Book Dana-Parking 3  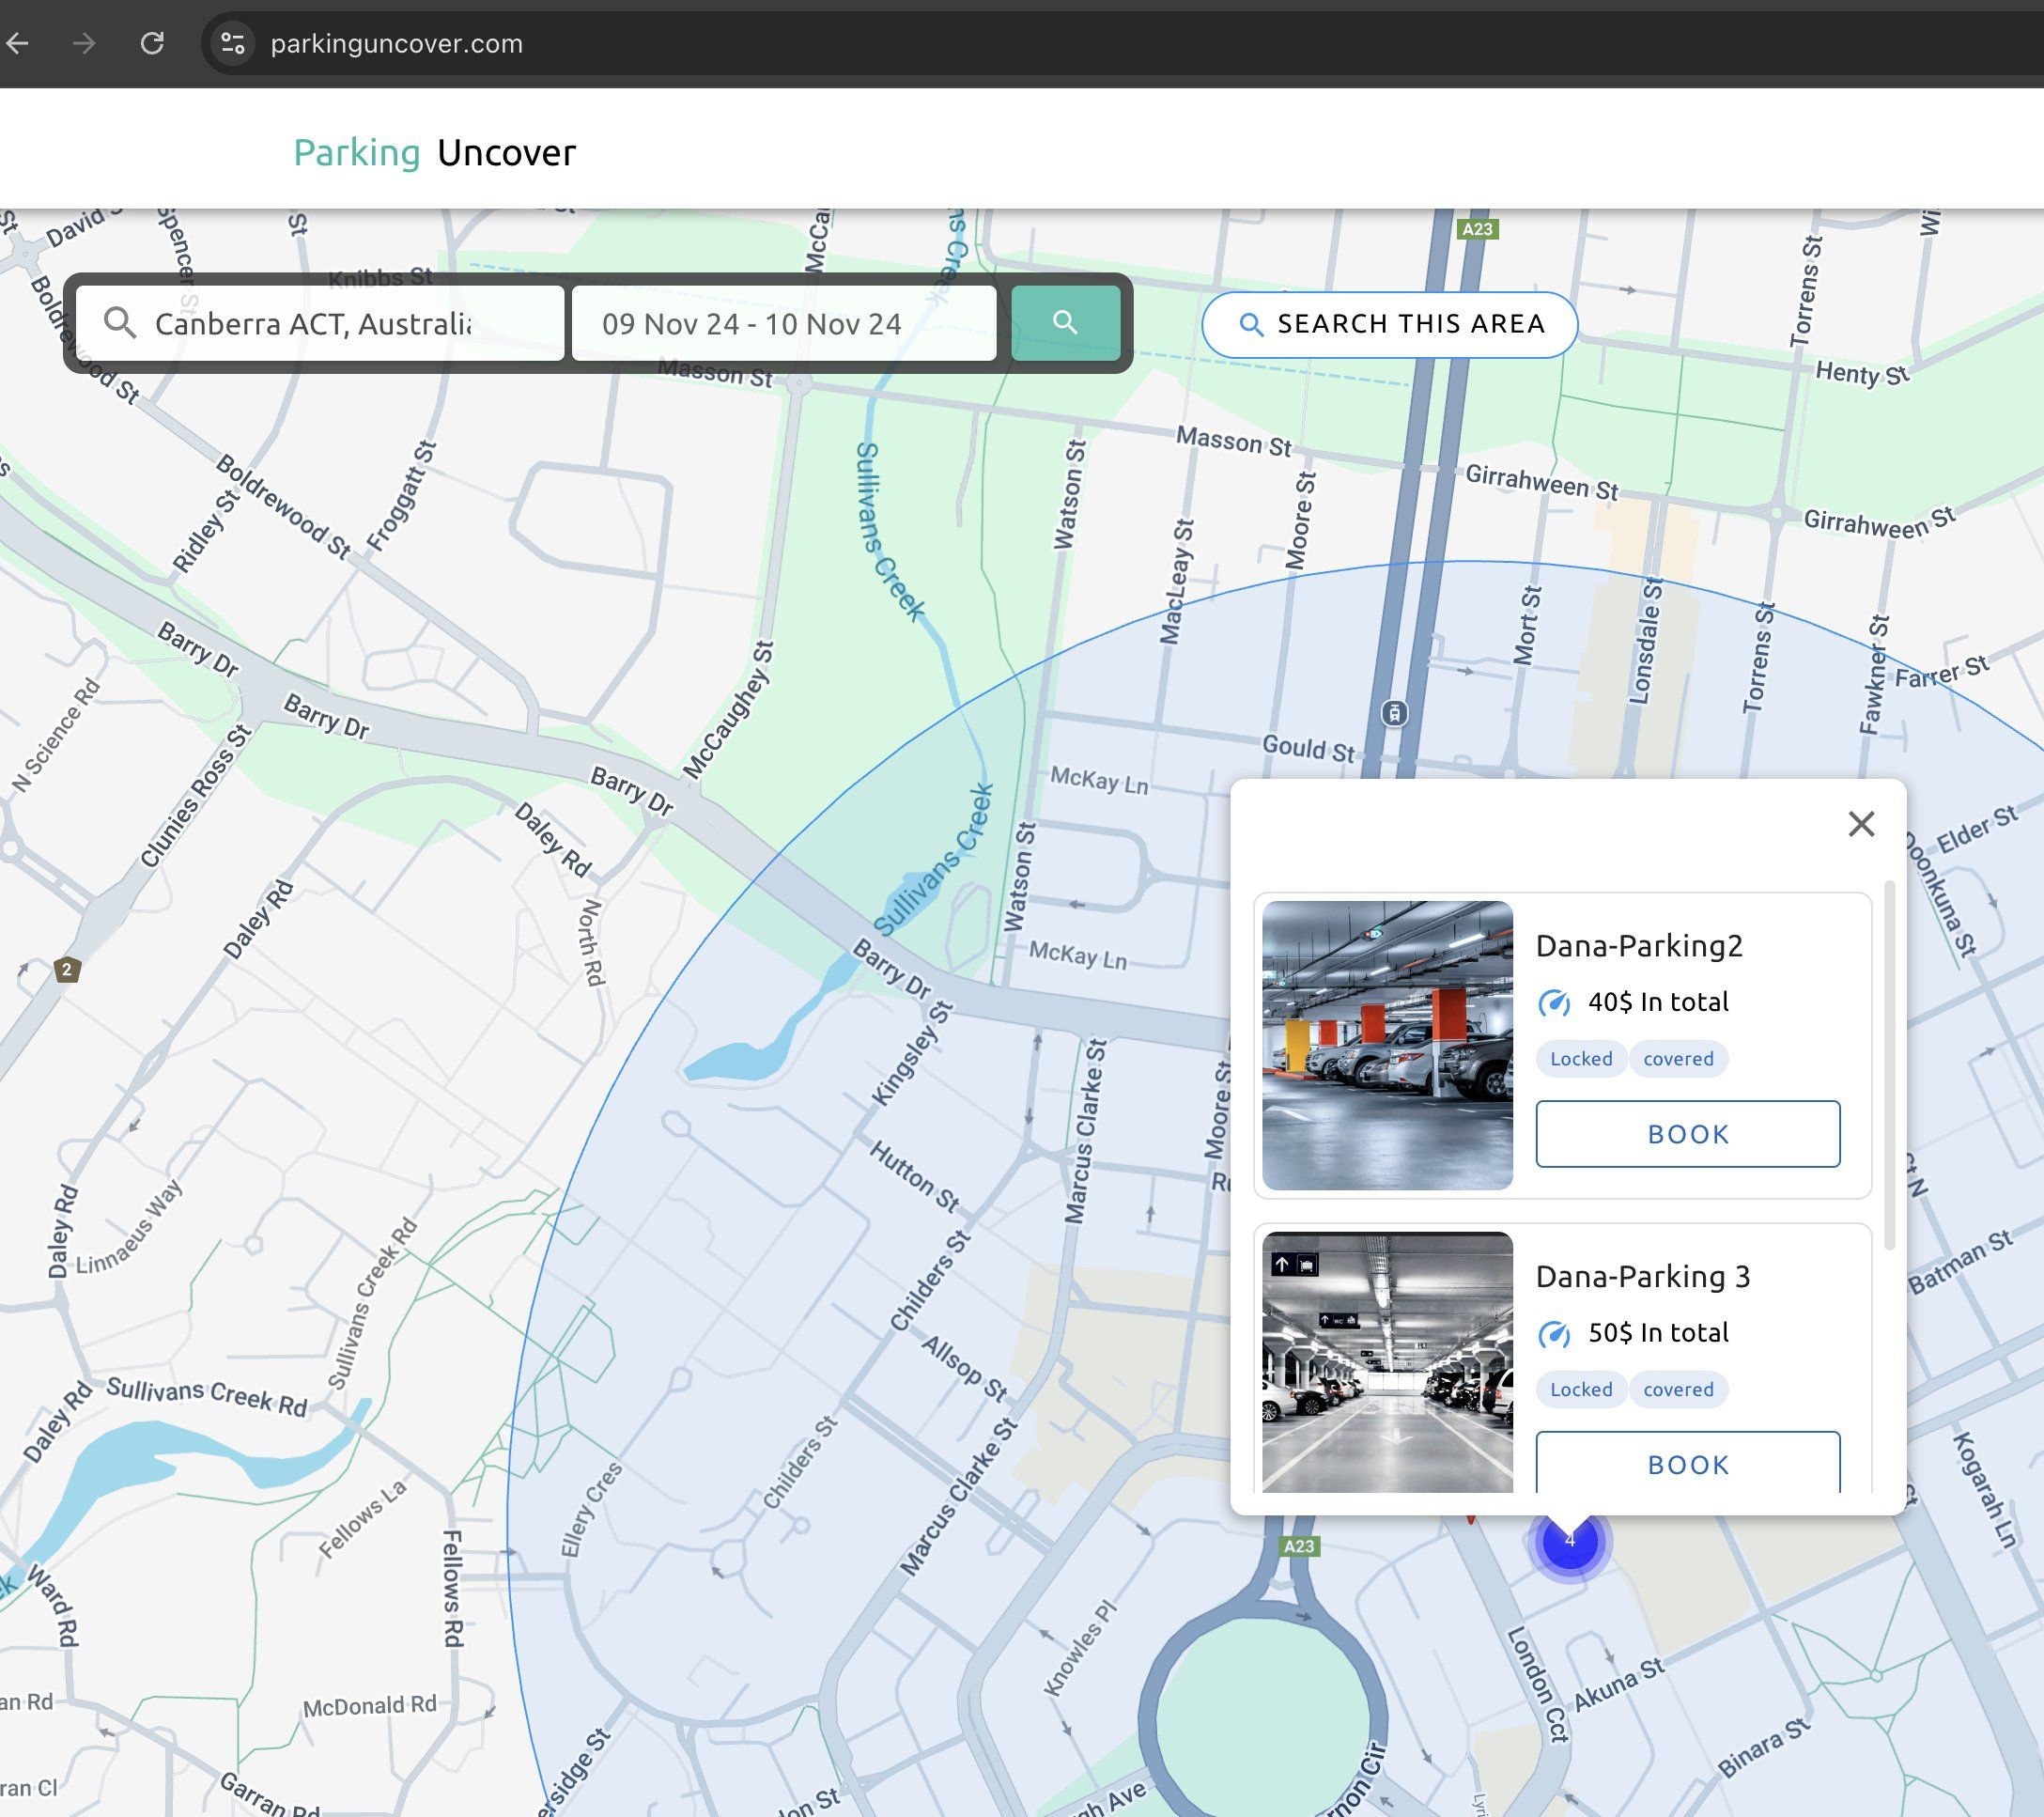pyautogui.click(x=1688, y=1463)
